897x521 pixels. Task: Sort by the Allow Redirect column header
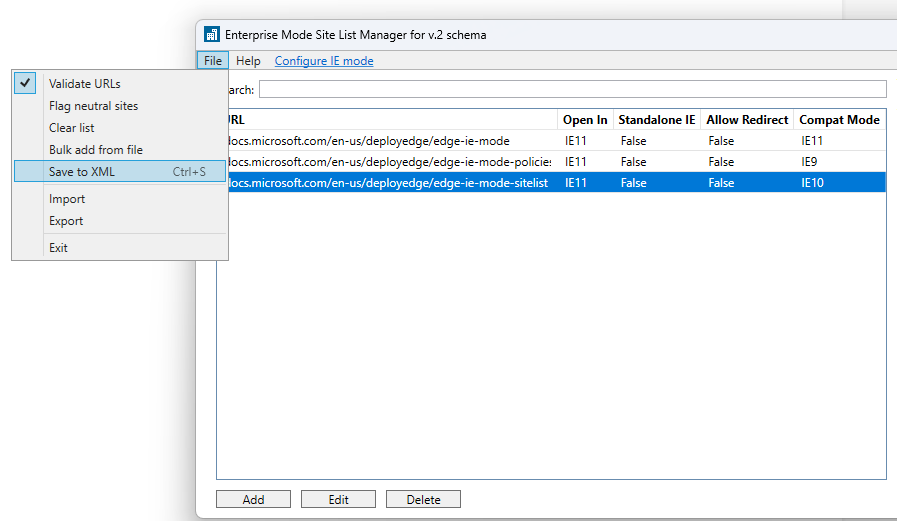(x=747, y=120)
